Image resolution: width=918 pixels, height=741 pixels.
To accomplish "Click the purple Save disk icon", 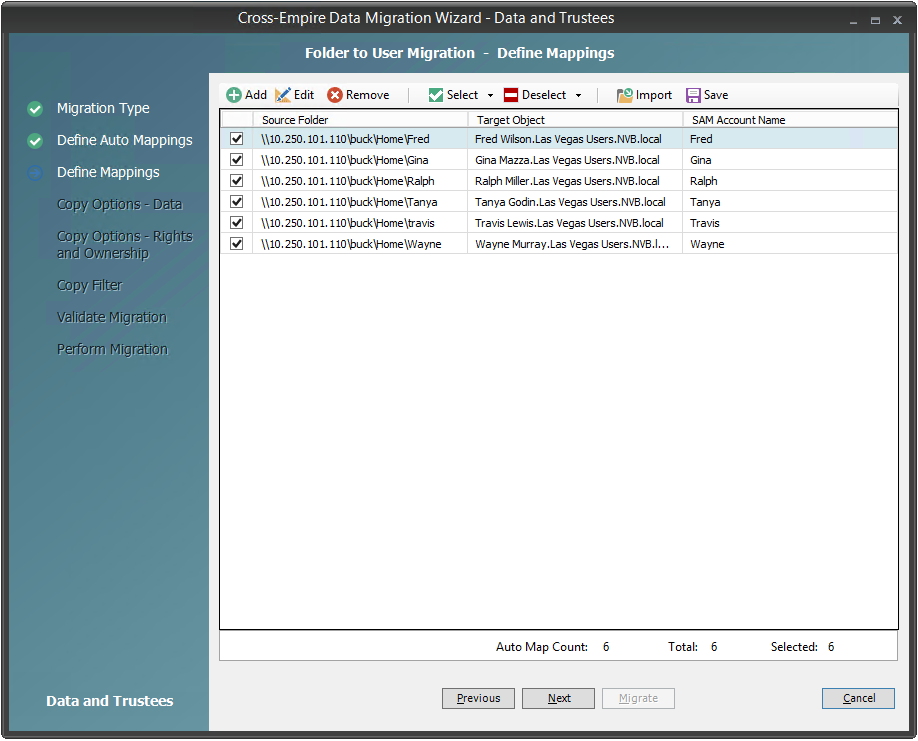I will tap(693, 95).
